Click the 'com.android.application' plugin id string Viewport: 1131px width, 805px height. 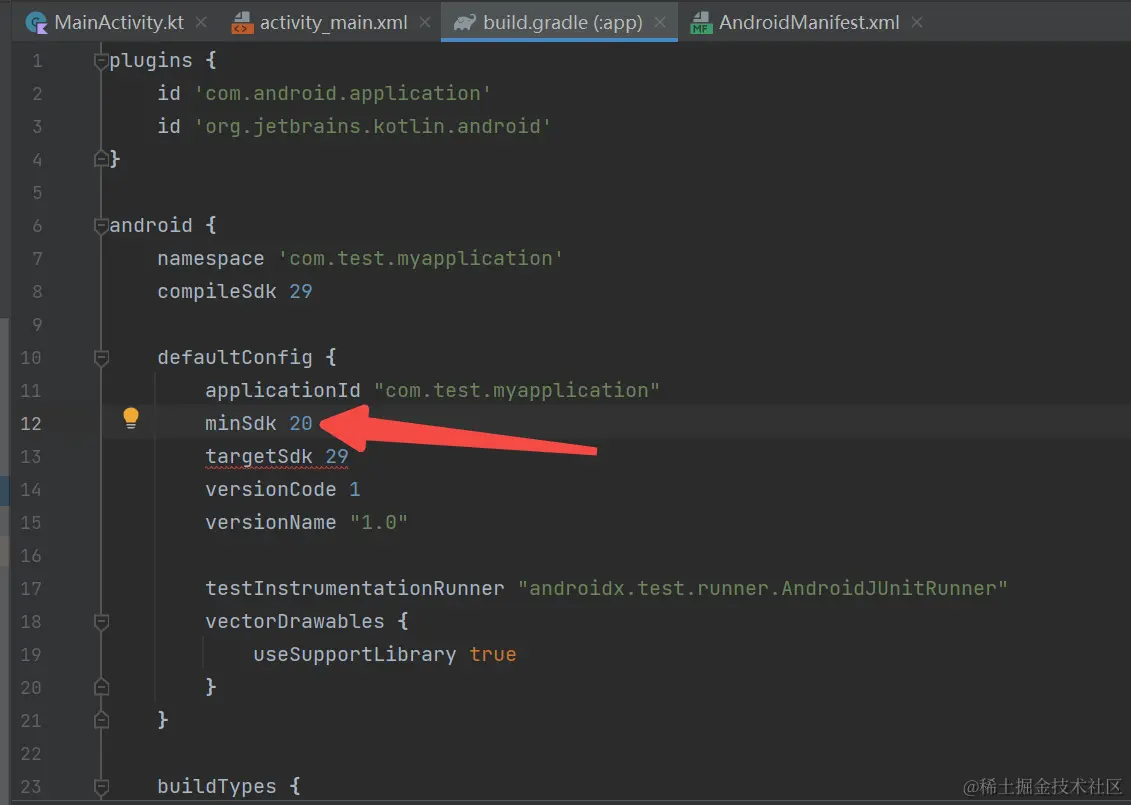click(x=343, y=93)
